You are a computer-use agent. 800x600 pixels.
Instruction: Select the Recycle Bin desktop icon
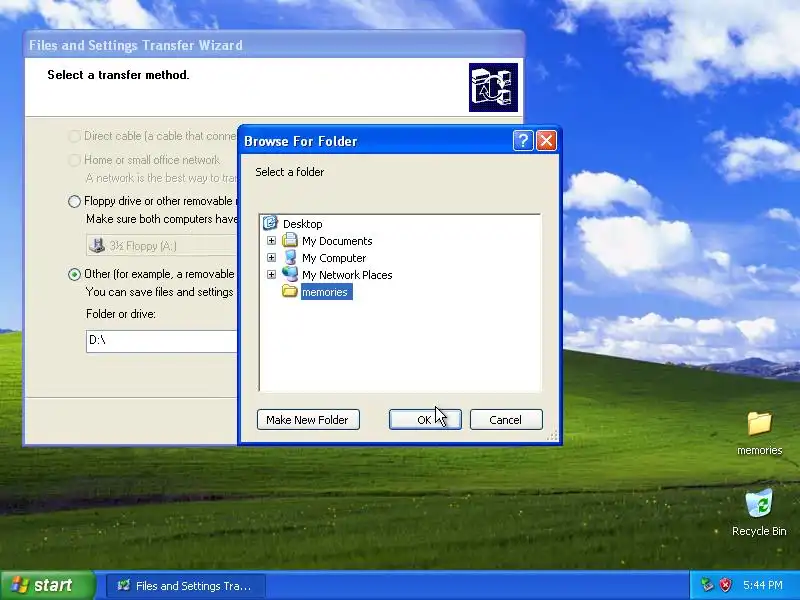(x=759, y=504)
